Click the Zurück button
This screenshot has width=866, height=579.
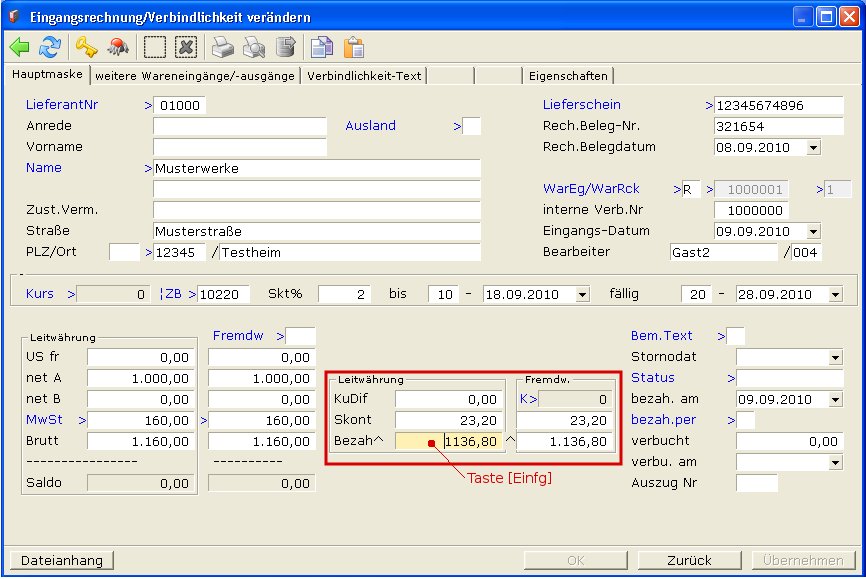(x=690, y=560)
